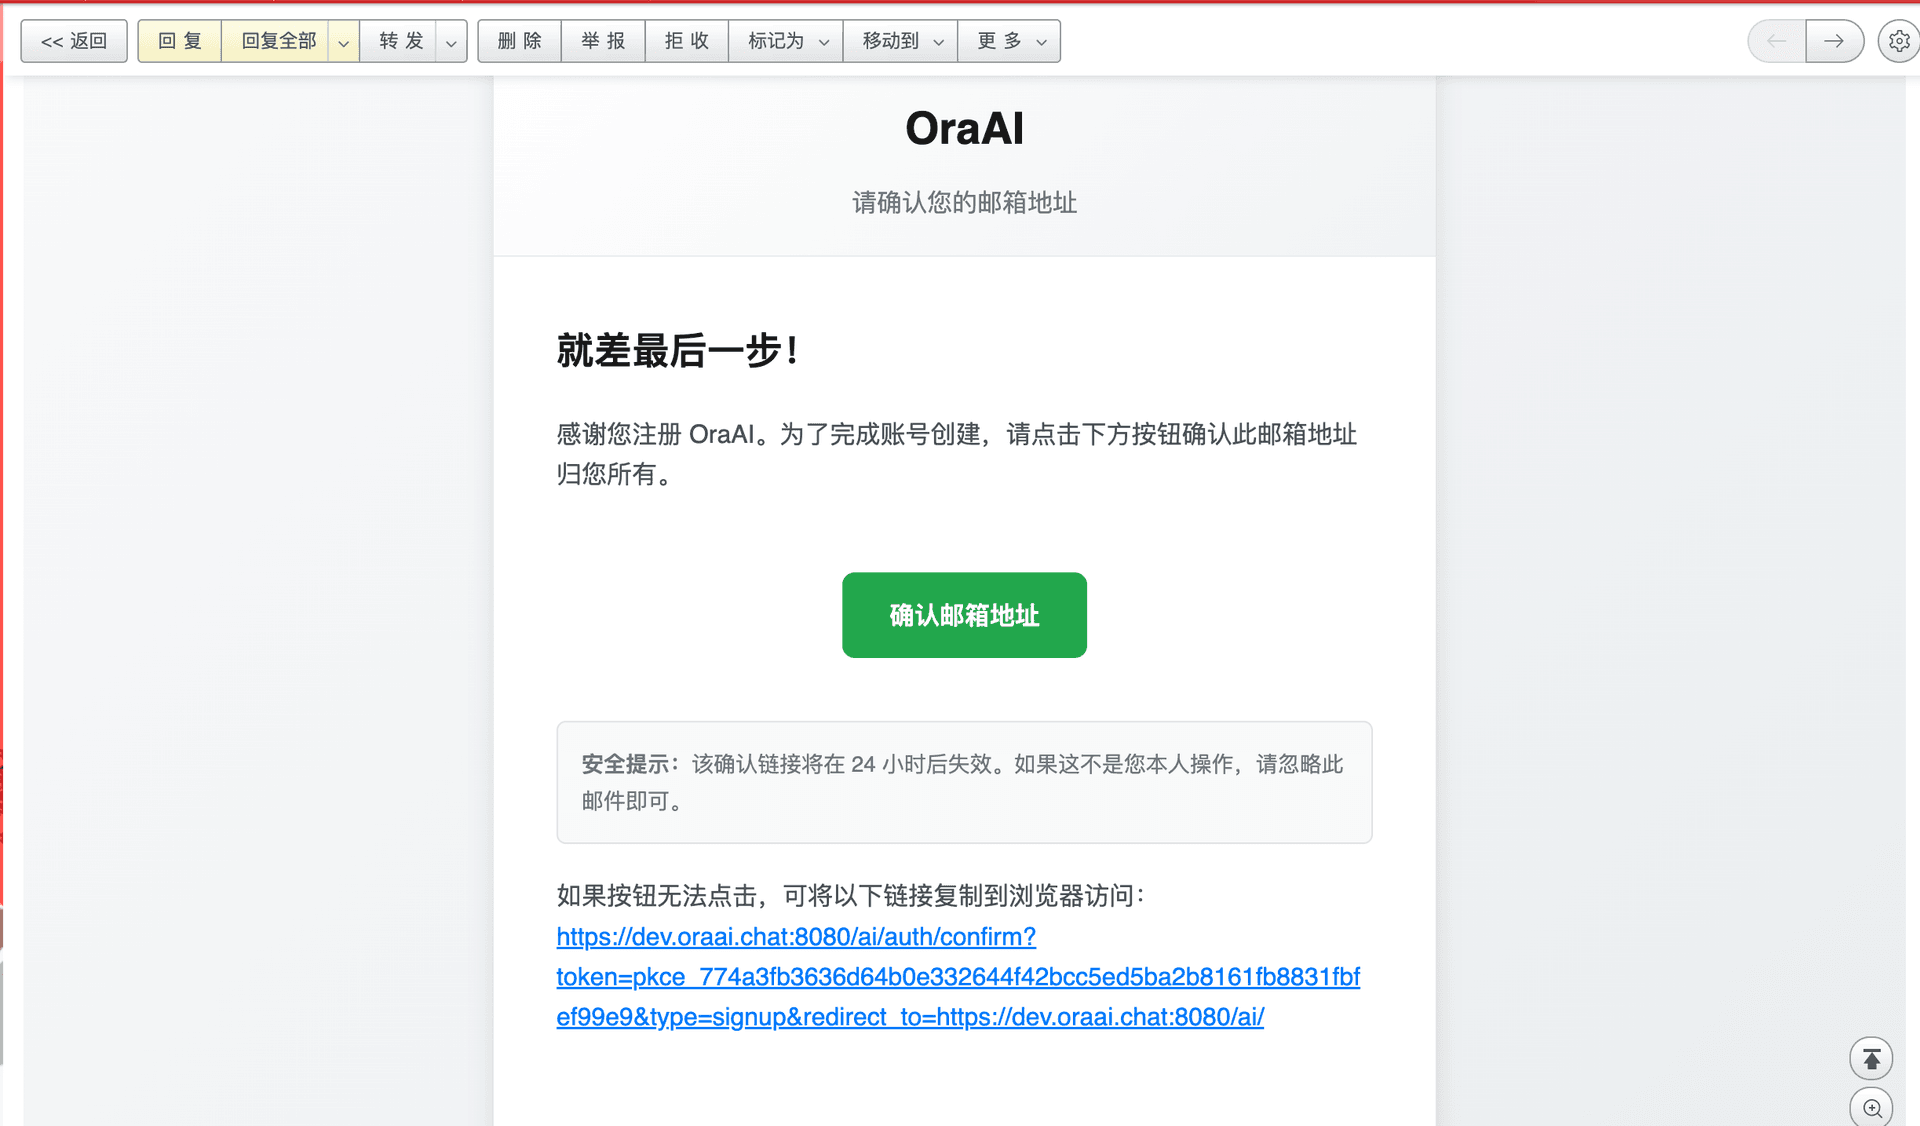This screenshot has height=1126, width=1920.
Task: Click 转发 to forward the email
Action: pyautogui.click(x=399, y=41)
